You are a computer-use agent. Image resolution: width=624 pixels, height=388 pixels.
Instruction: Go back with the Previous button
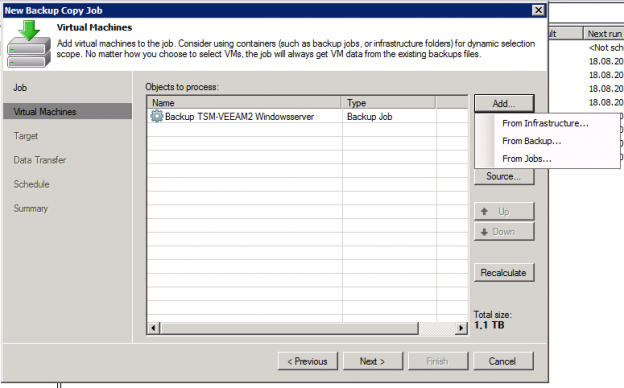tap(308, 361)
